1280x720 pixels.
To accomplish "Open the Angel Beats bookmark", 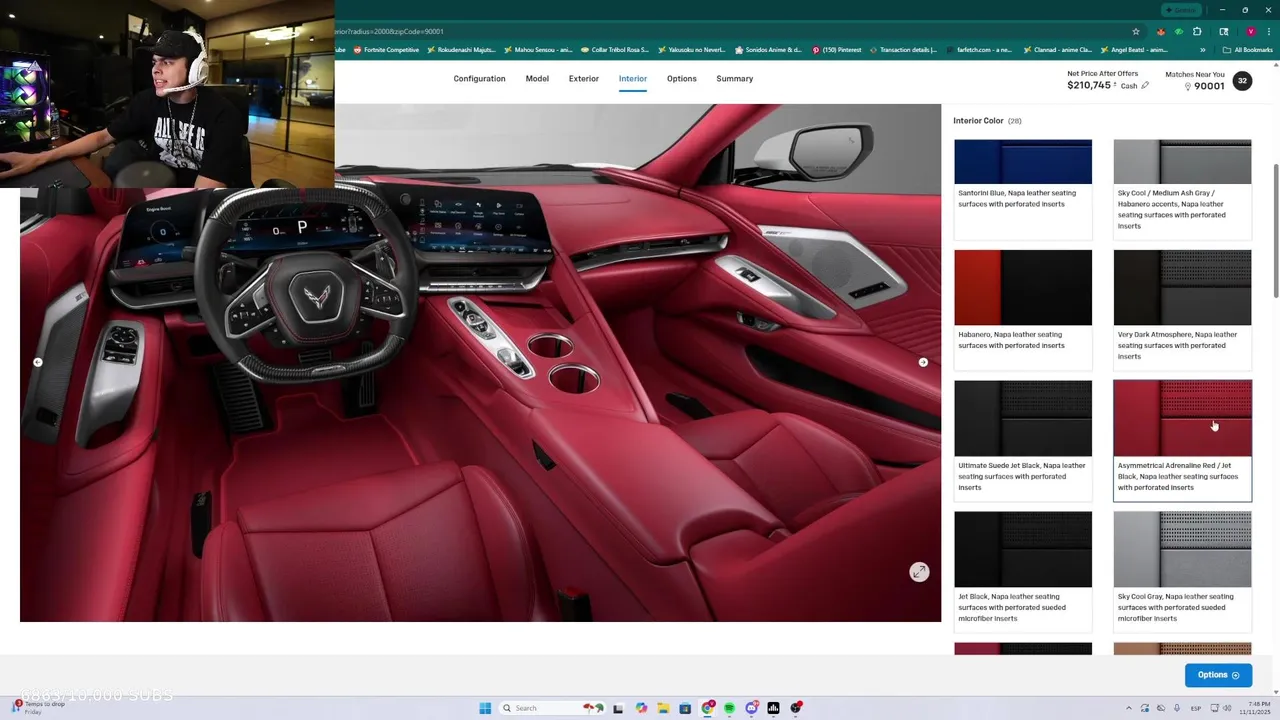I will pyautogui.click(x=1134, y=50).
